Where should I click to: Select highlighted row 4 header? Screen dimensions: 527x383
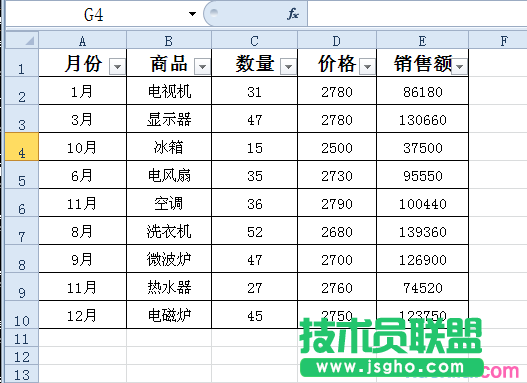(22, 146)
